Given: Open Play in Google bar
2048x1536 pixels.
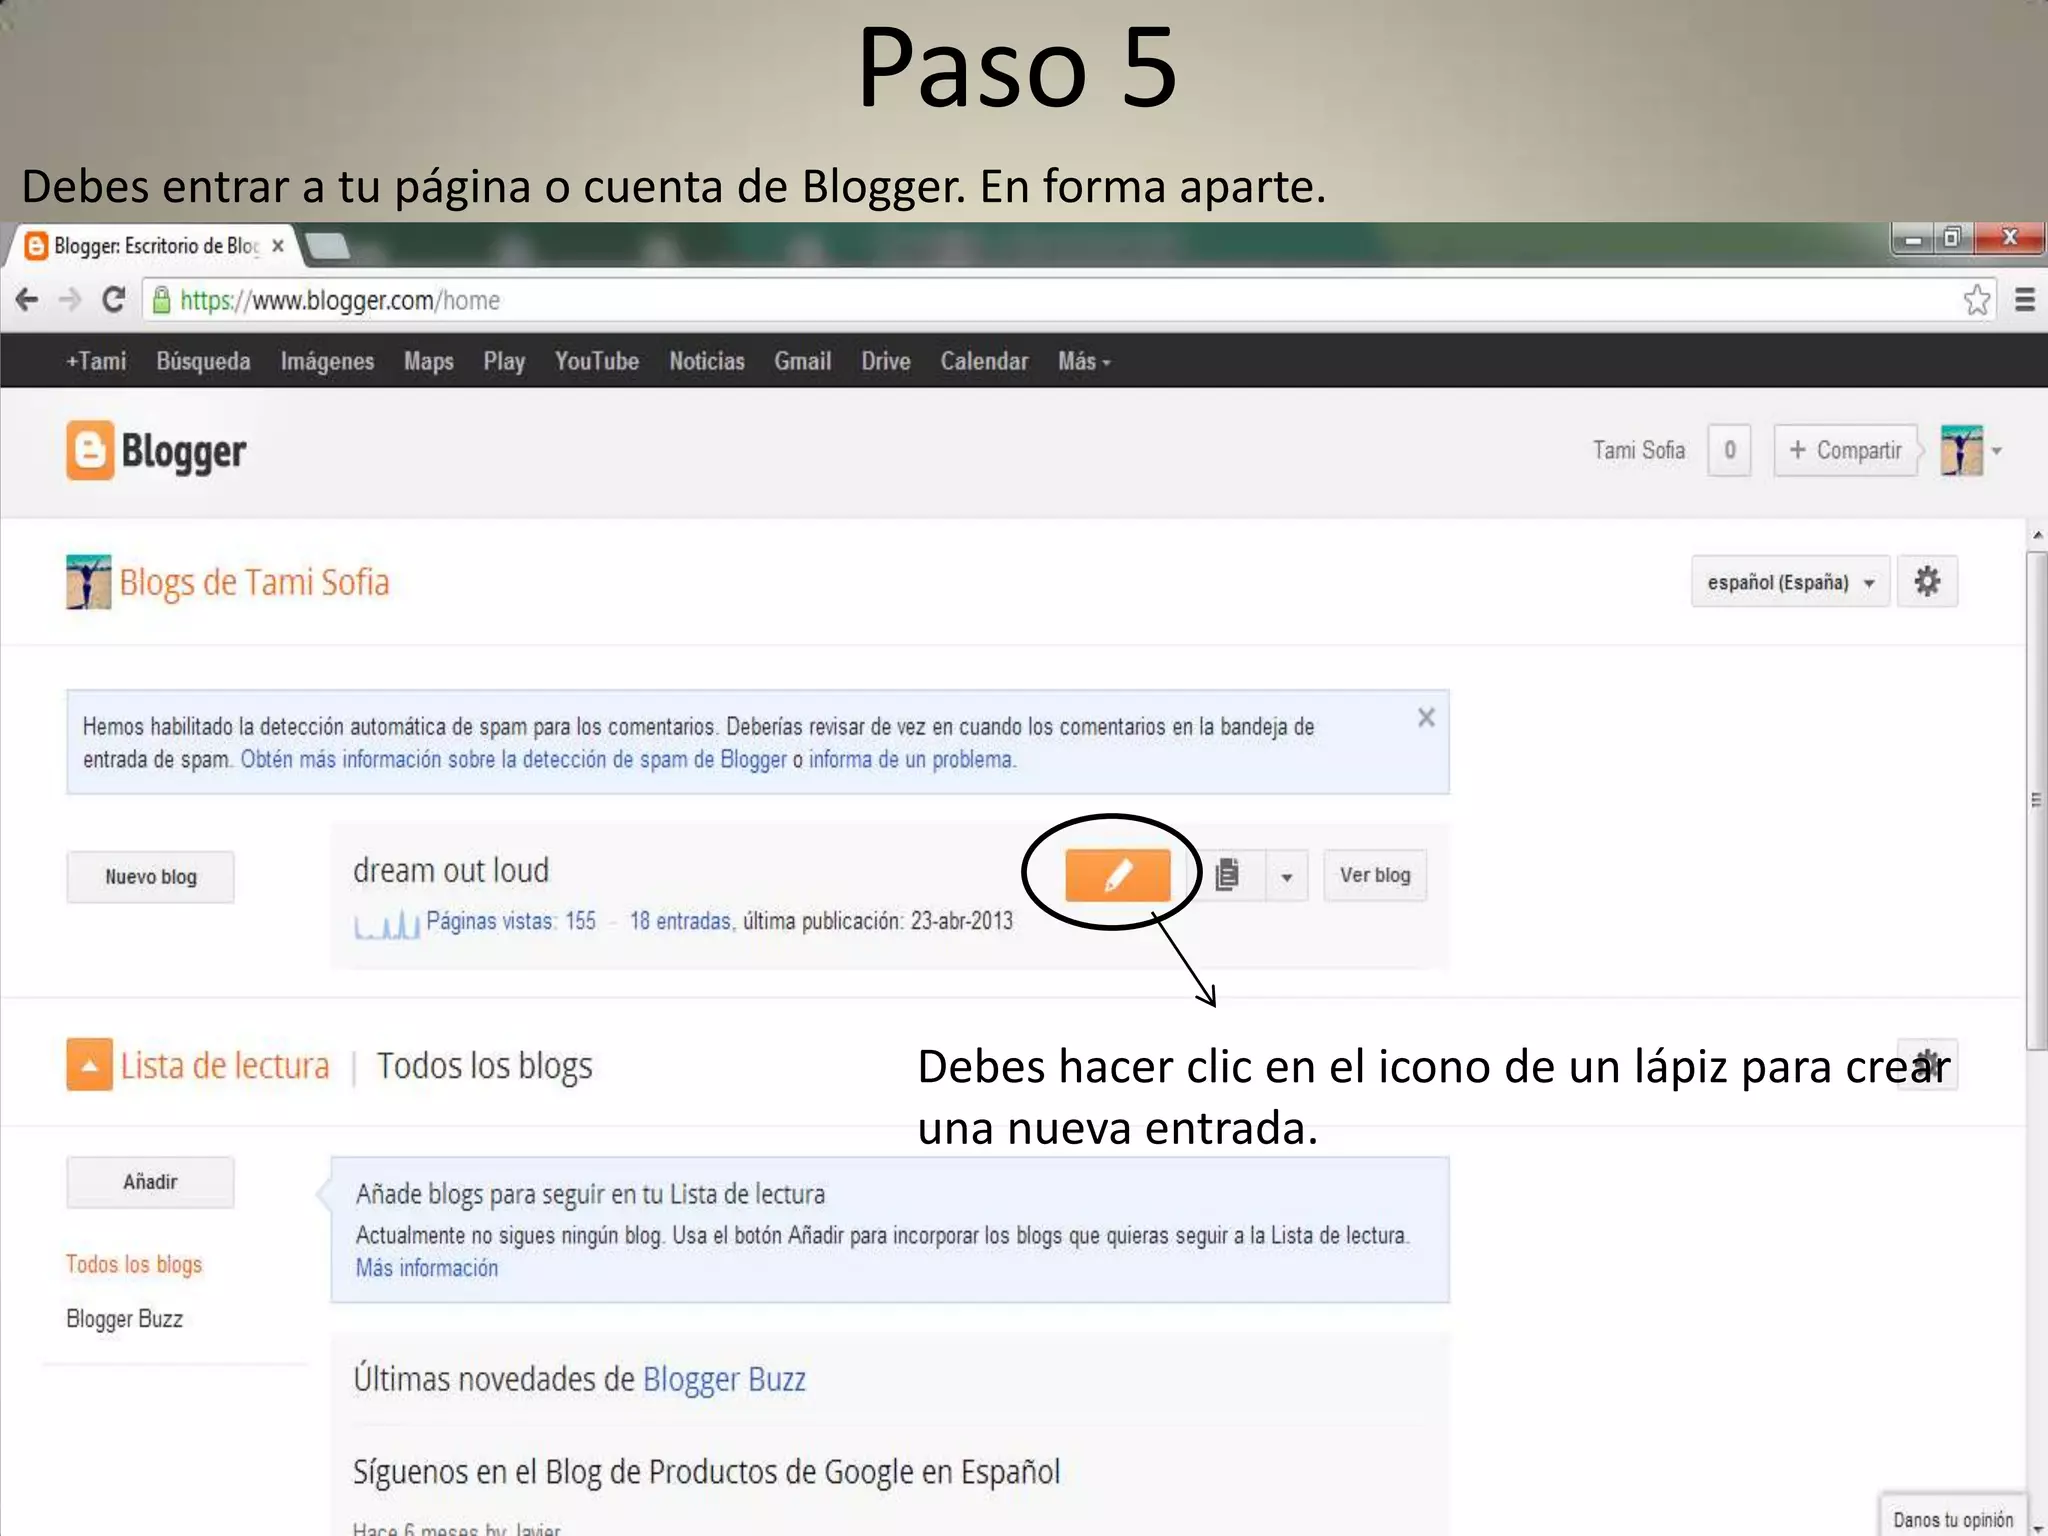Looking at the screenshot, I should click(504, 361).
